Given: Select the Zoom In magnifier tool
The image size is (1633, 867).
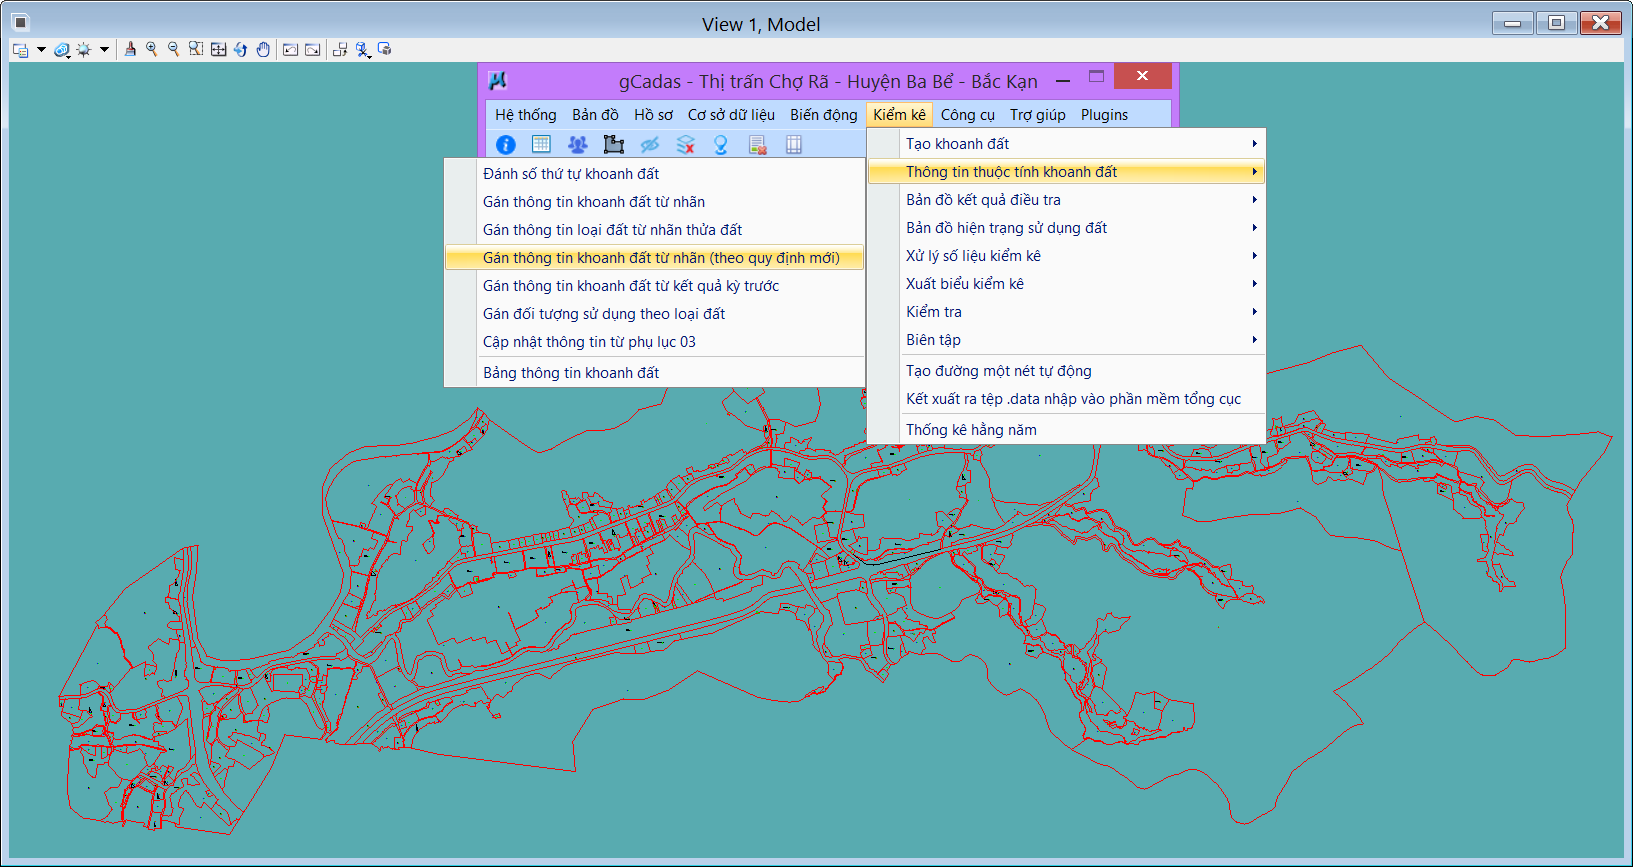Looking at the screenshot, I should (152, 49).
